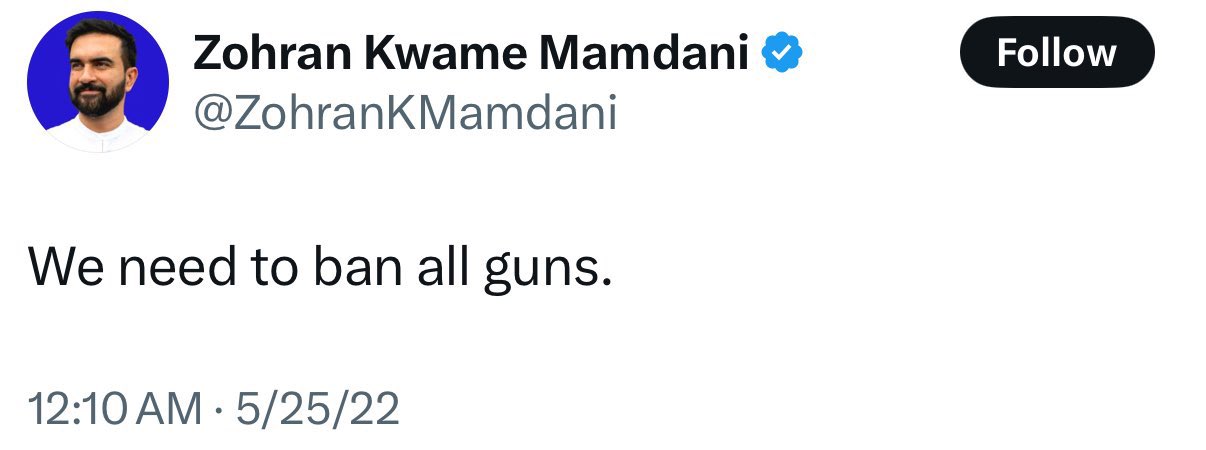Viewport: 1206px width, 450px height.
Task: Click the "@" symbol of the username
Action: click(211, 115)
